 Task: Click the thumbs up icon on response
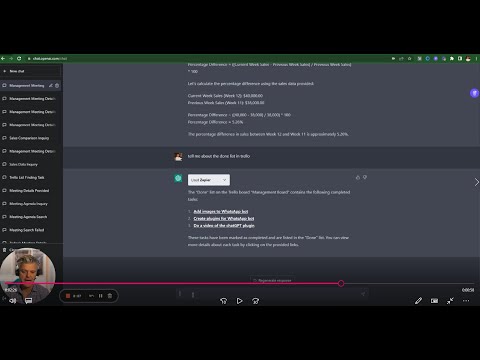click(x=358, y=178)
